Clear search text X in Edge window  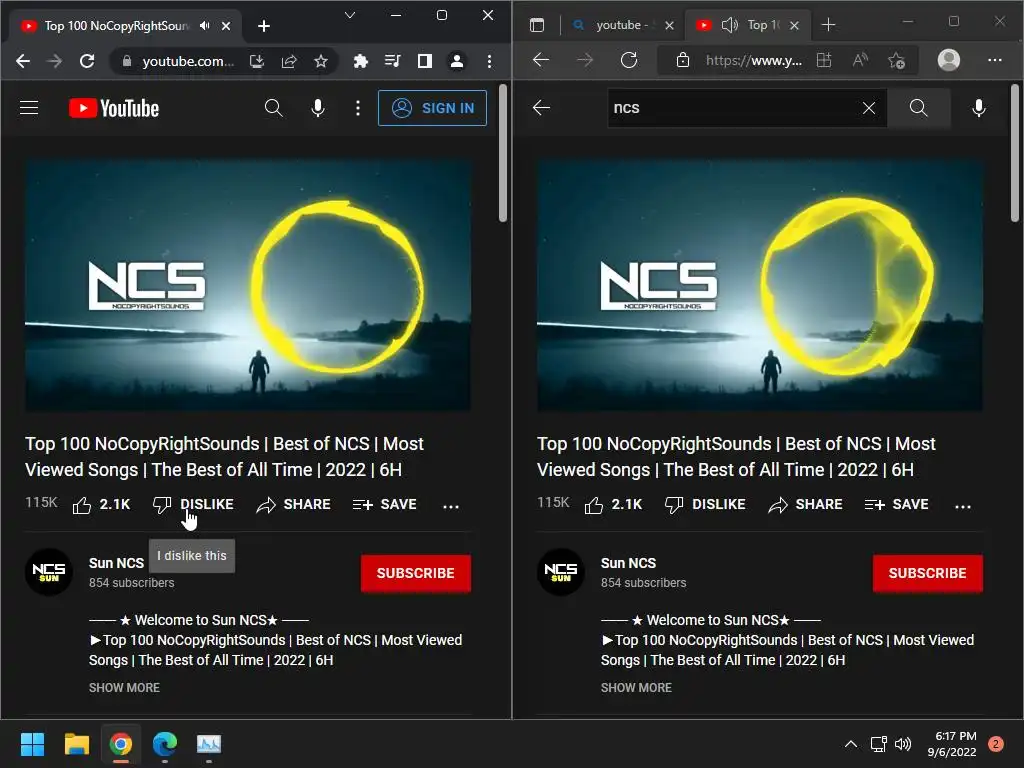pos(869,108)
